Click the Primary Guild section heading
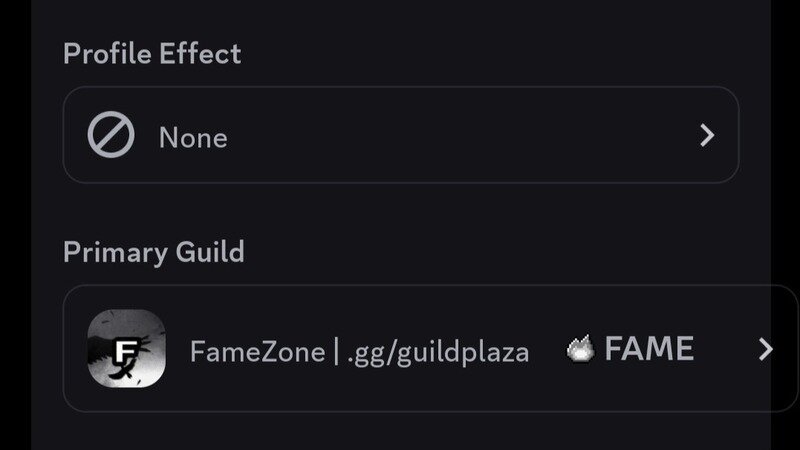The height and width of the screenshot is (450, 800). [x=154, y=252]
